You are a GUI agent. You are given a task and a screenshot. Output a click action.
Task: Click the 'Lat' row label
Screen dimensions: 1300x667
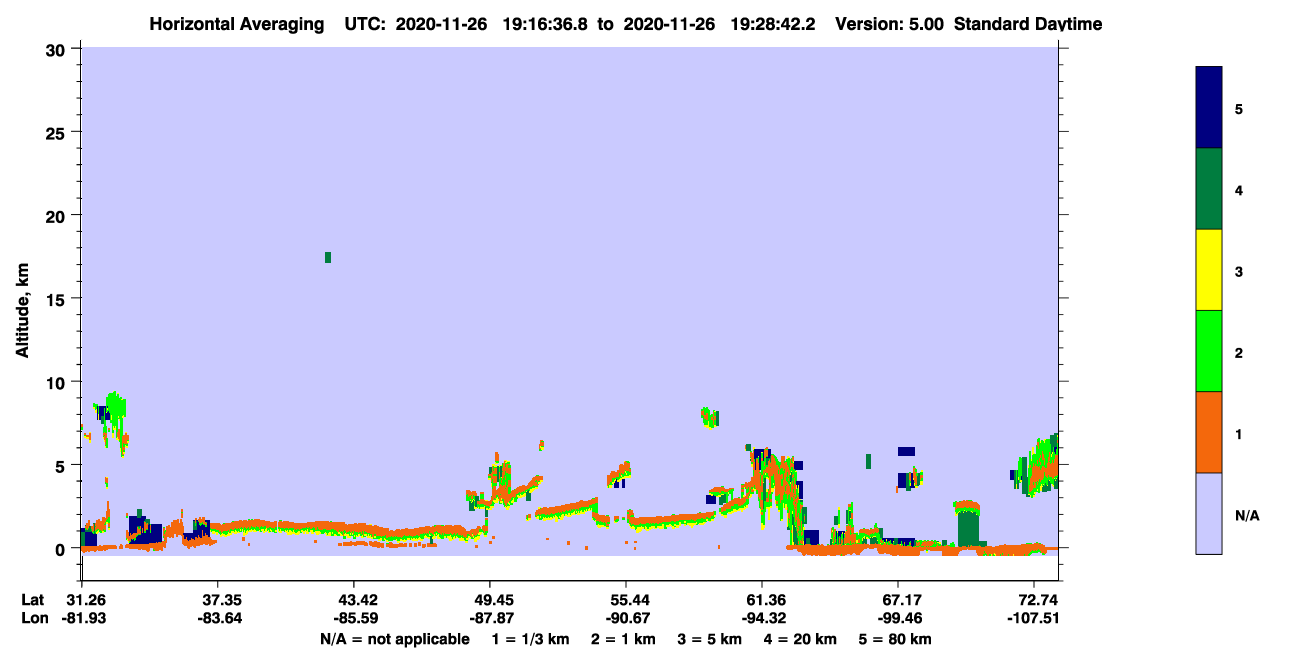[x=33, y=600]
